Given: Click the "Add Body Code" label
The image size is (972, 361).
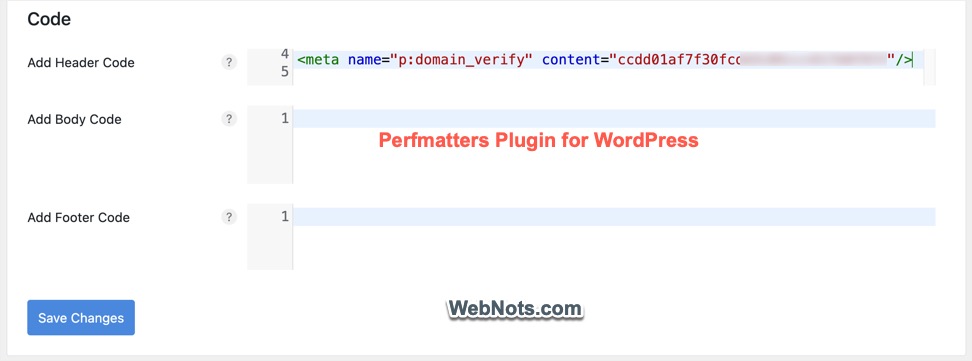Looking at the screenshot, I should [74, 119].
